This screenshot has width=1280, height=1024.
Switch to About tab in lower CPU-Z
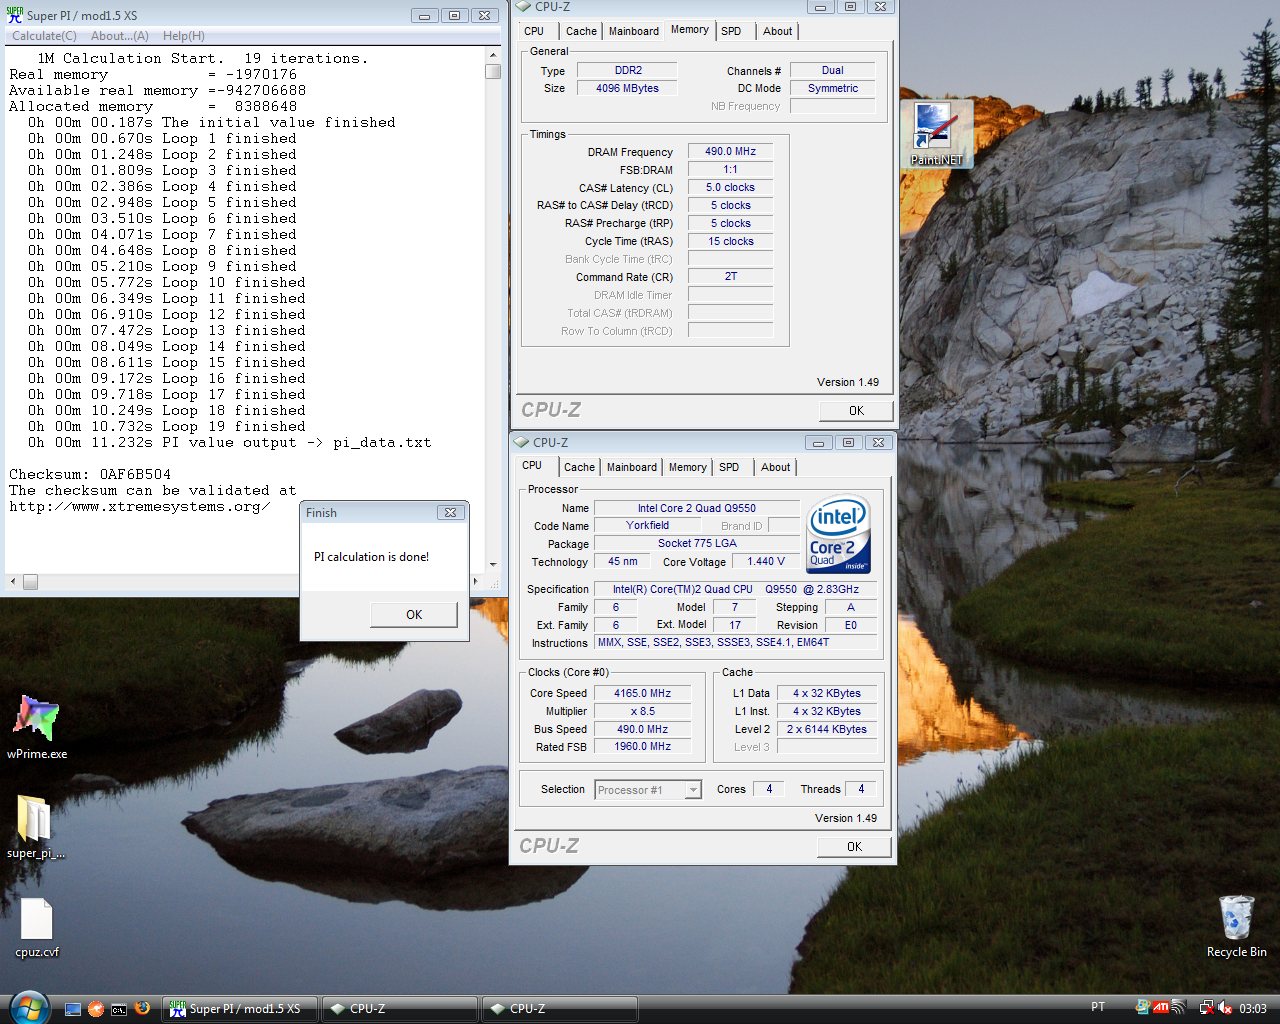tap(775, 467)
